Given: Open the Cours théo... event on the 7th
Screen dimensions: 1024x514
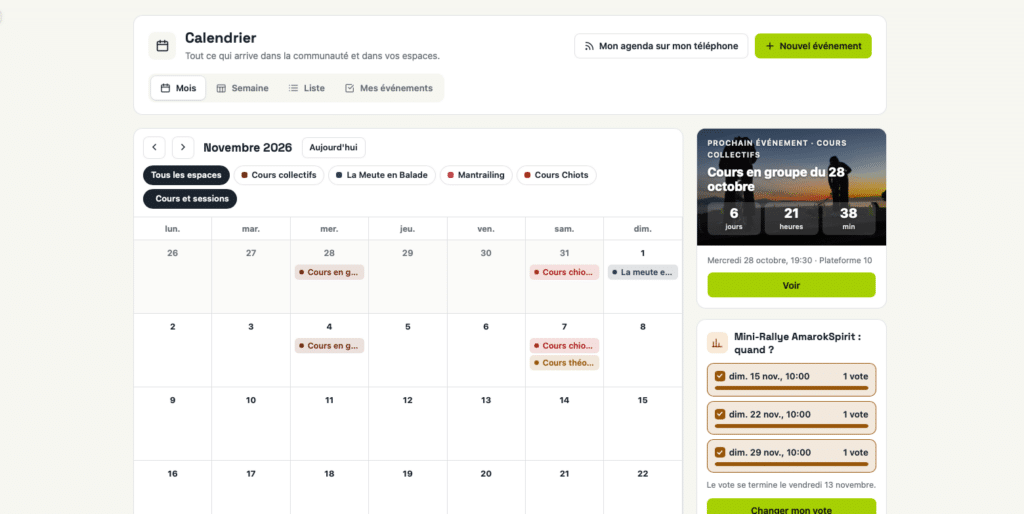Looking at the screenshot, I should (x=564, y=363).
